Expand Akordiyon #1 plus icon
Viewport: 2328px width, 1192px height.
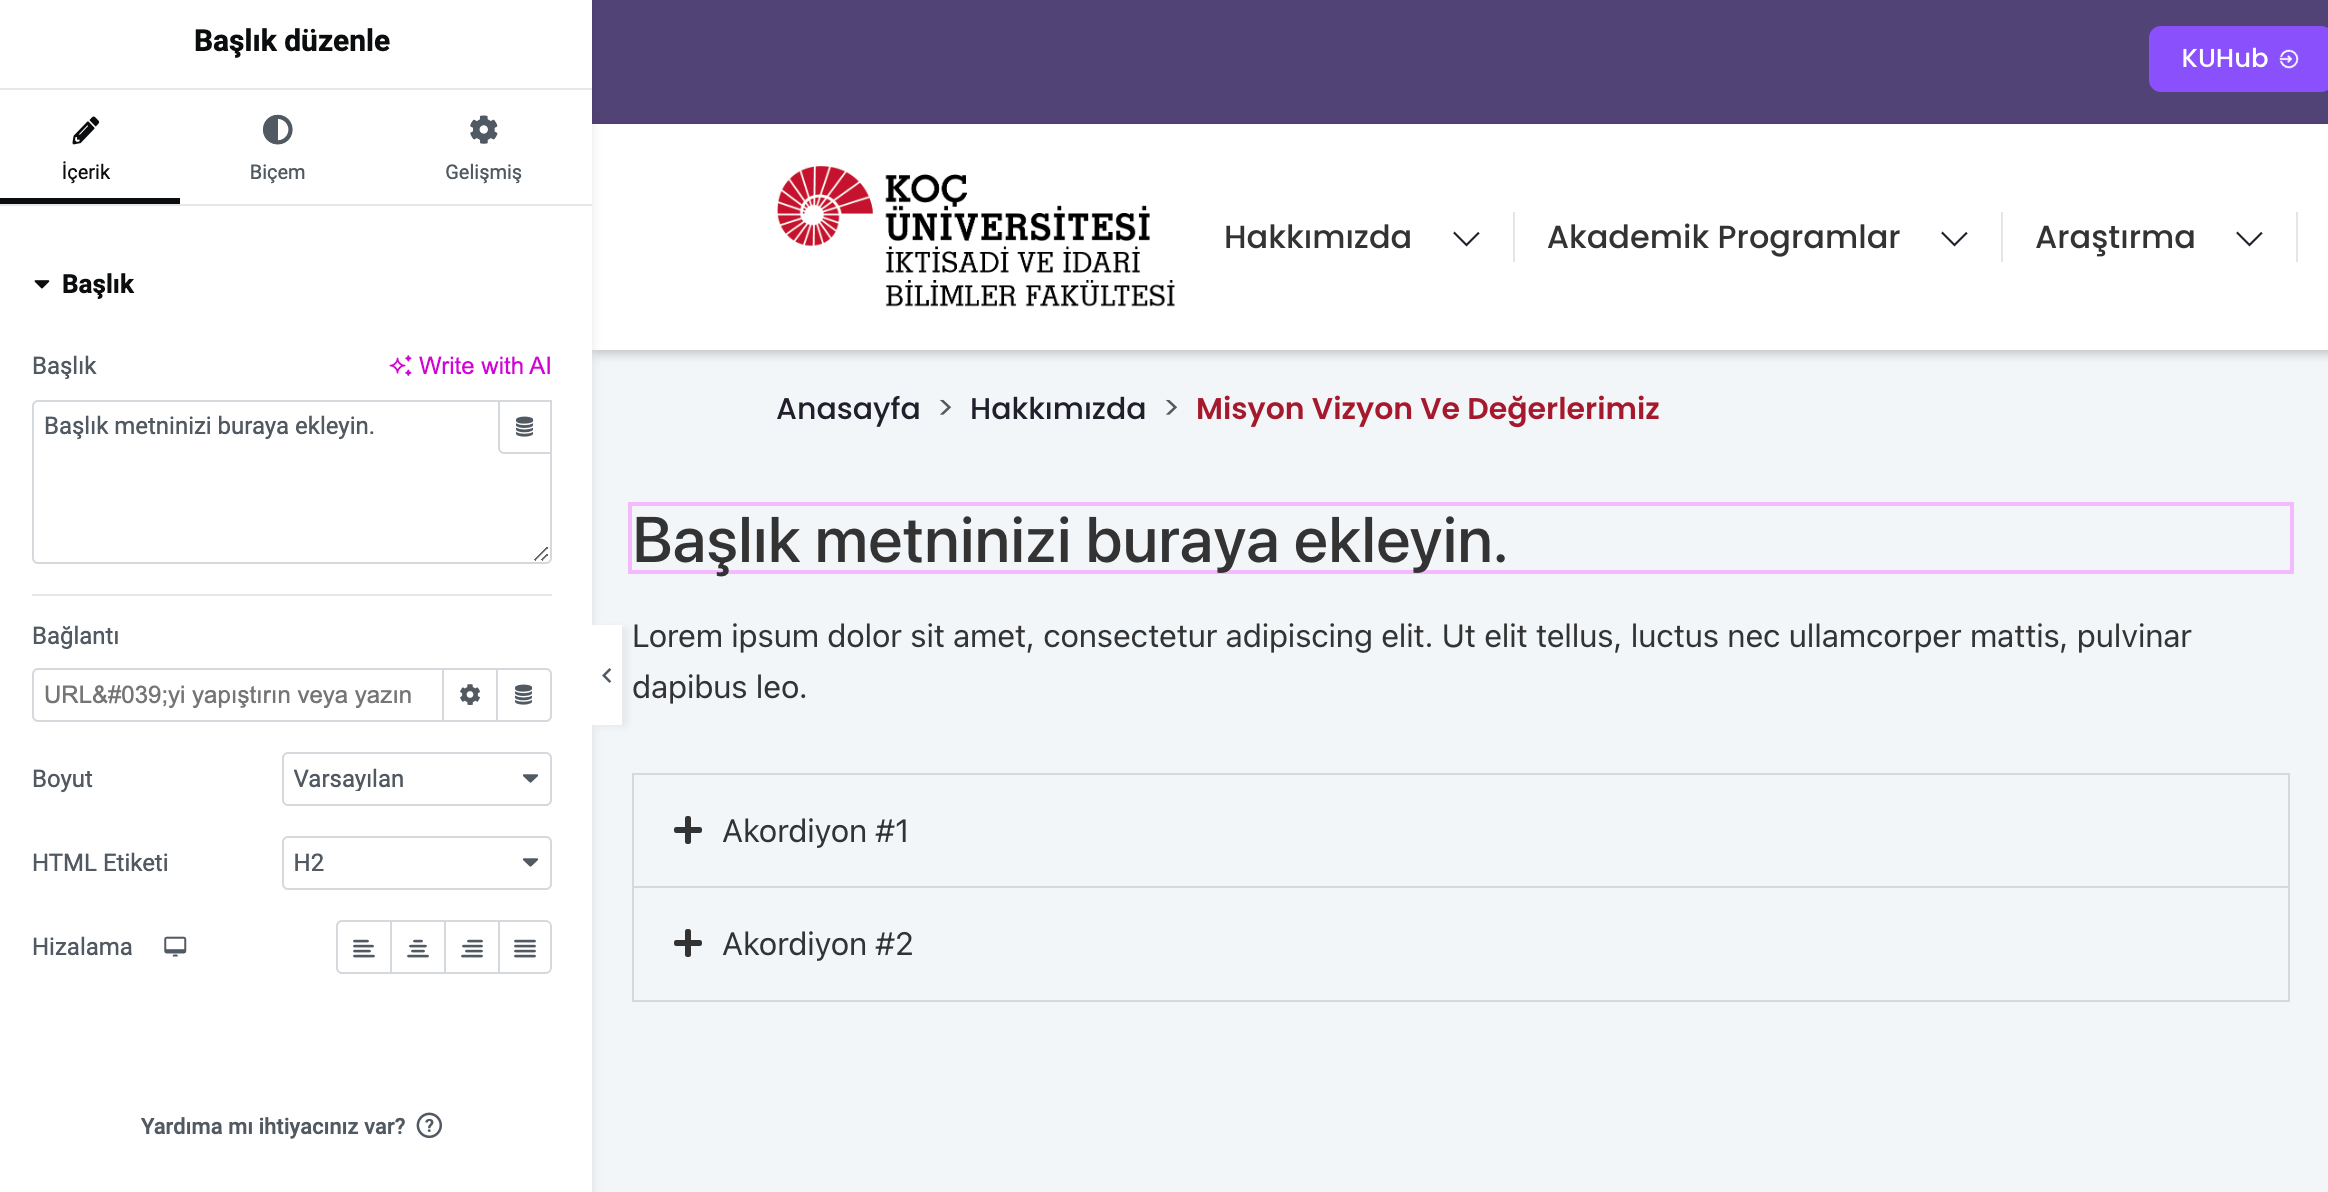688,830
